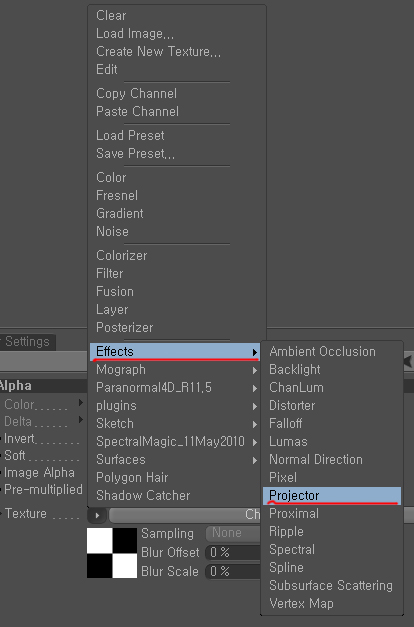Click the texture arrow button beside Texture
Screen dimensions: 414x627
tap(97, 515)
